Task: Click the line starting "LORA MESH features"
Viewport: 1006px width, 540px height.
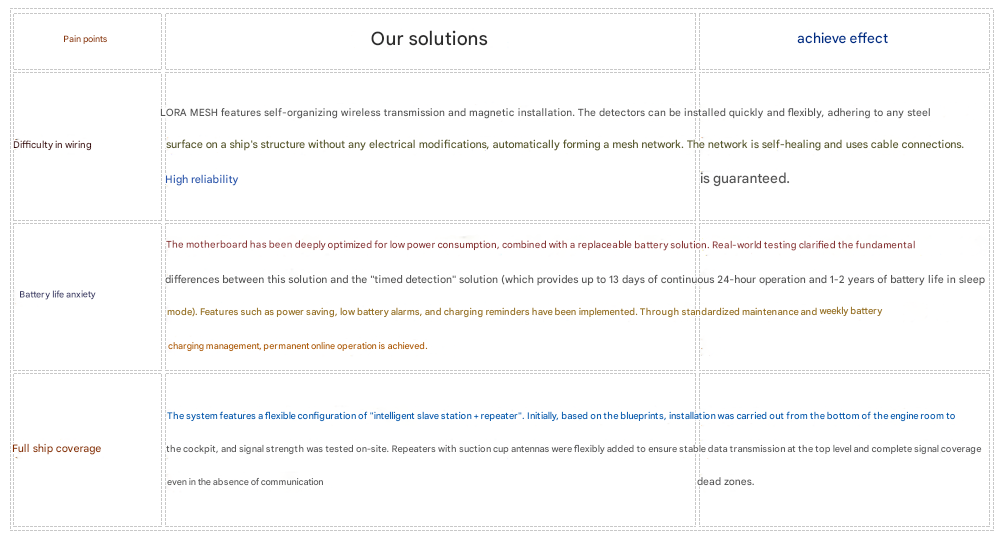Action: click(545, 113)
